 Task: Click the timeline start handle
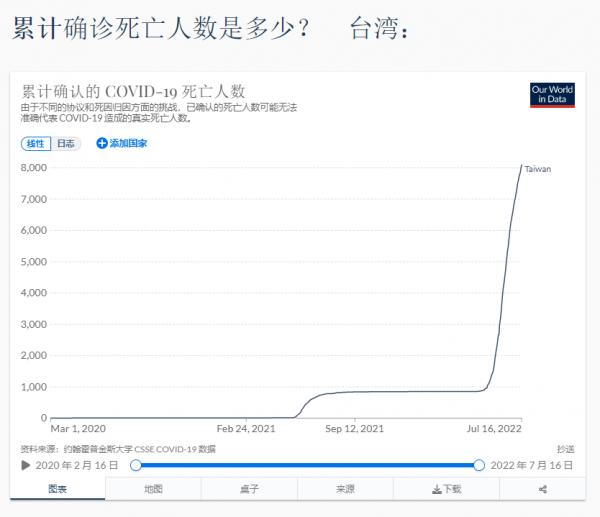(x=135, y=465)
